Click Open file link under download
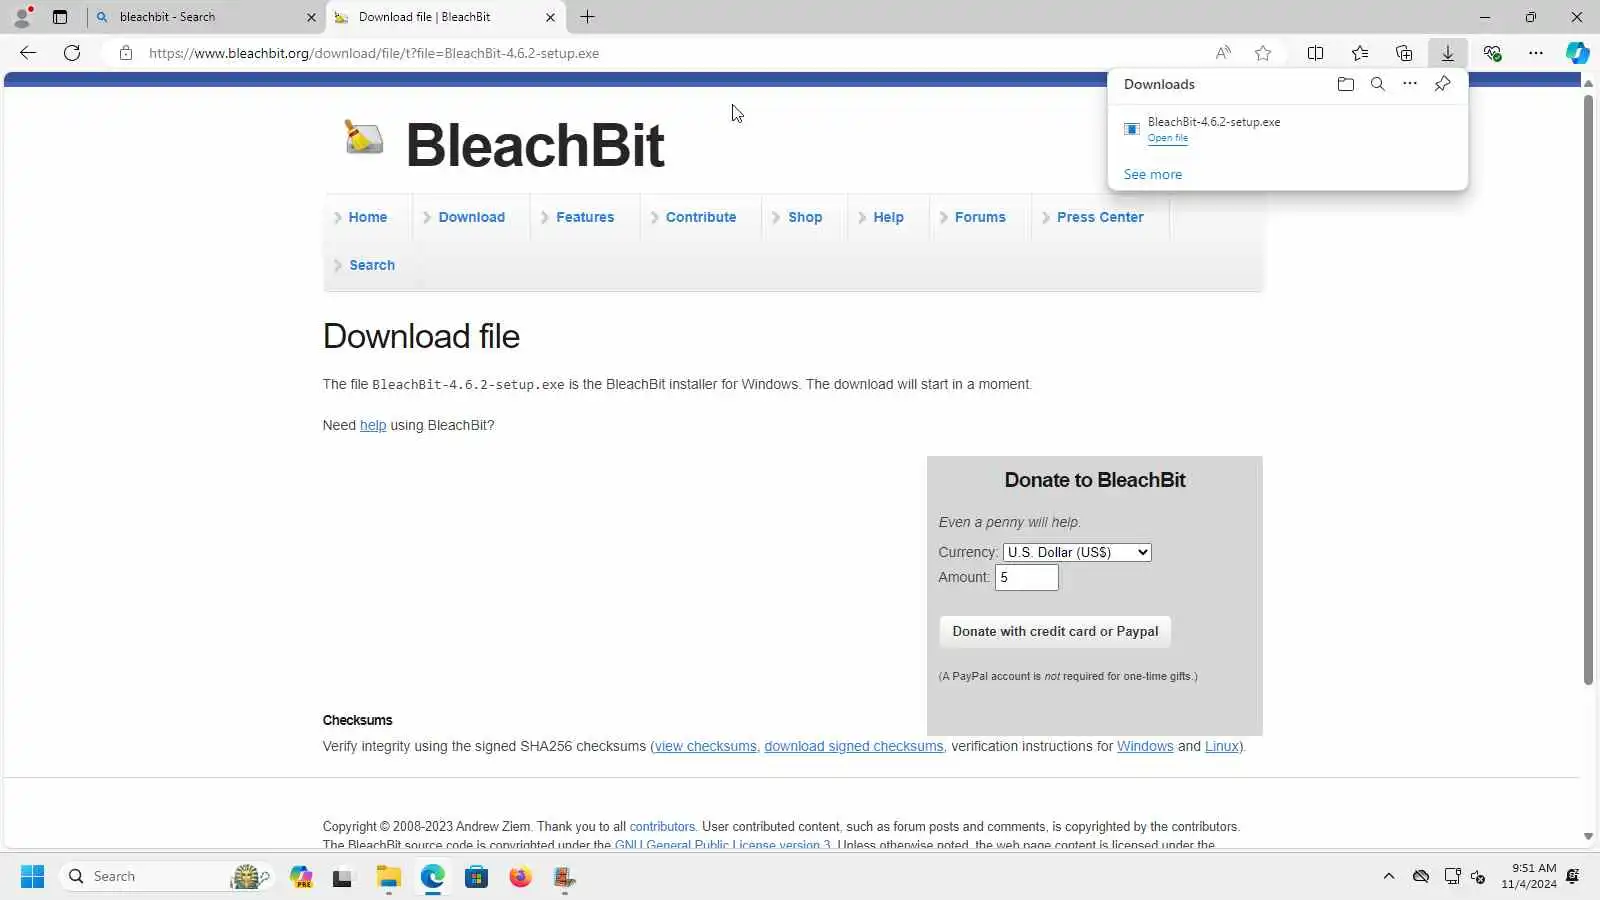Viewport: 1600px width, 900px height. [x=1168, y=138]
